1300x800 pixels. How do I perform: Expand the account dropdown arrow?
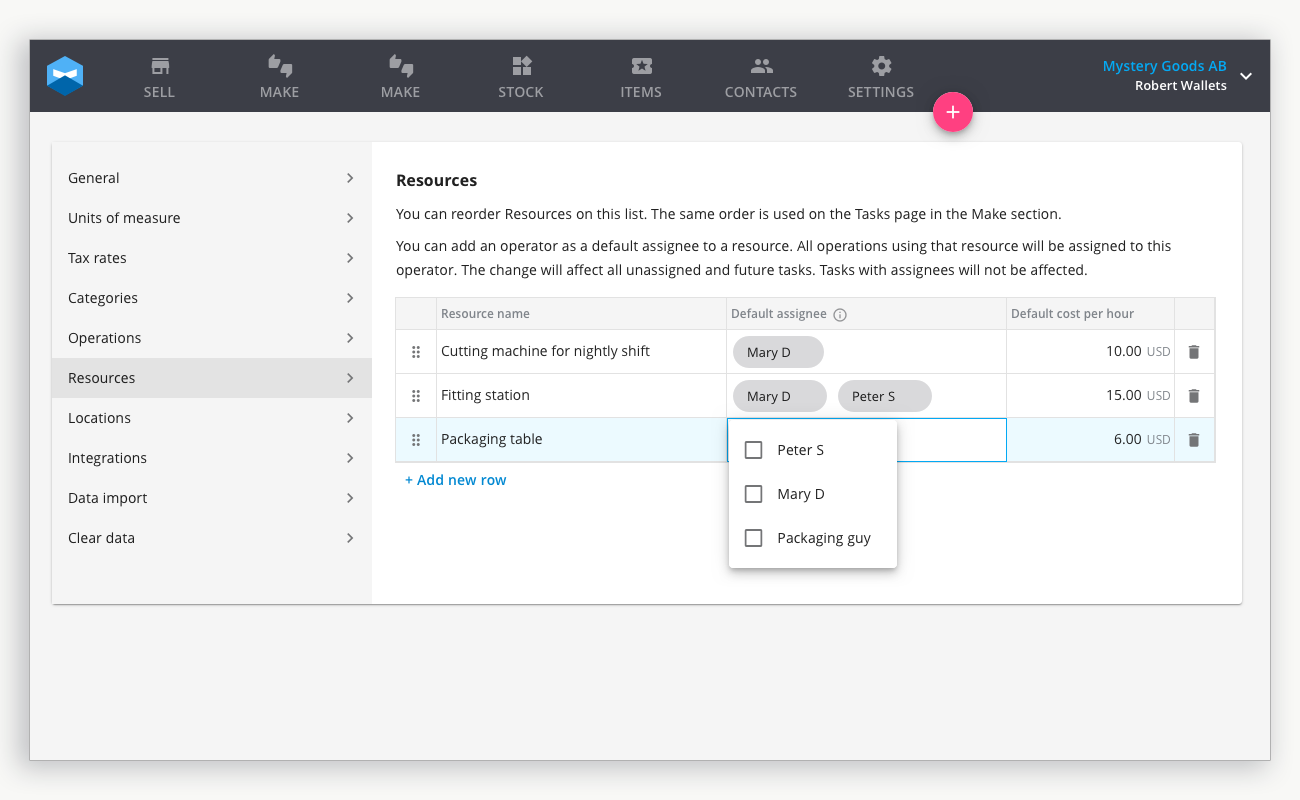tap(1246, 76)
